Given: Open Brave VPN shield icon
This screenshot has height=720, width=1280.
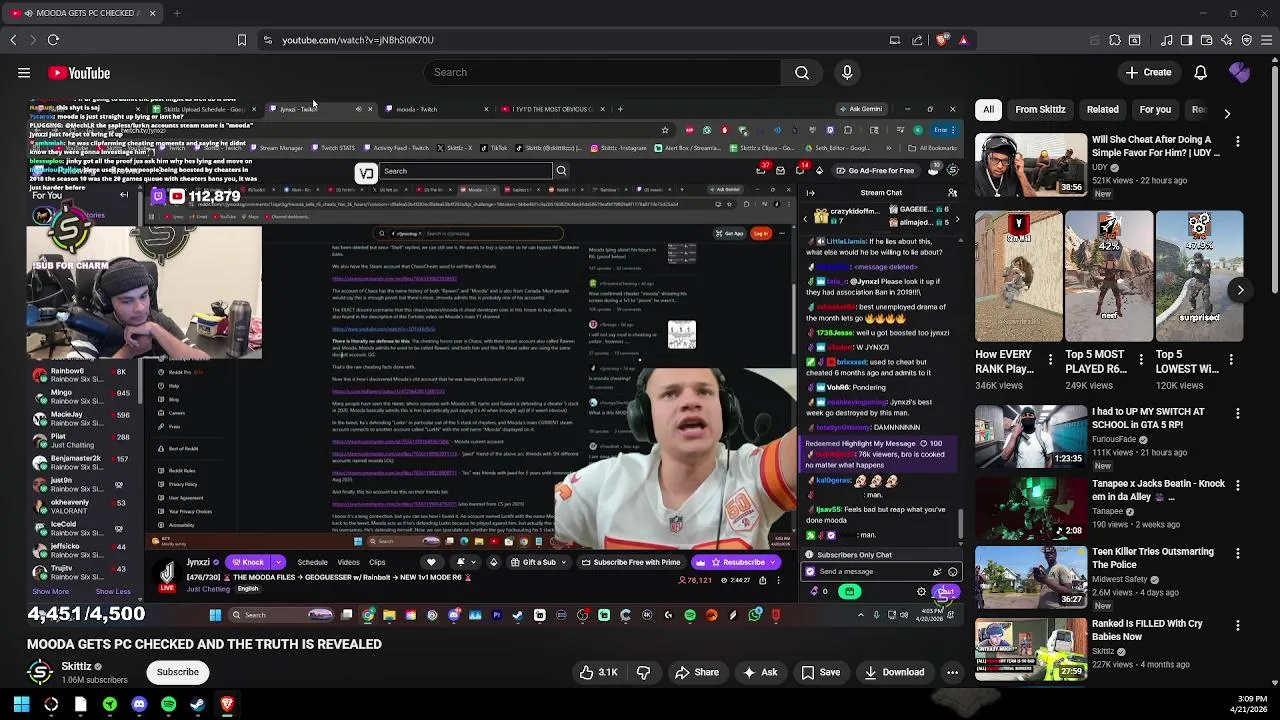Looking at the screenshot, I should tap(1246, 40).
